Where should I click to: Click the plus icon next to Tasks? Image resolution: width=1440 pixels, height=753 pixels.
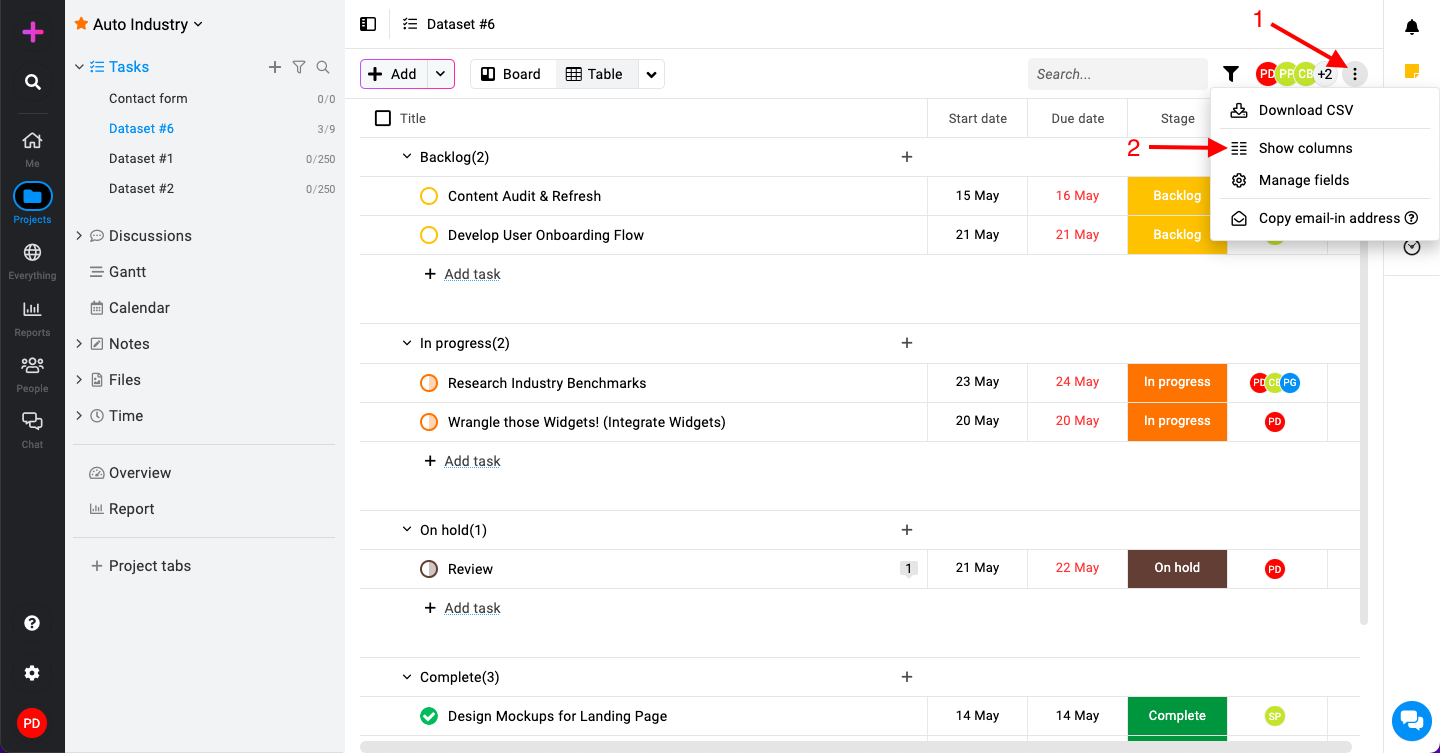[275, 67]
